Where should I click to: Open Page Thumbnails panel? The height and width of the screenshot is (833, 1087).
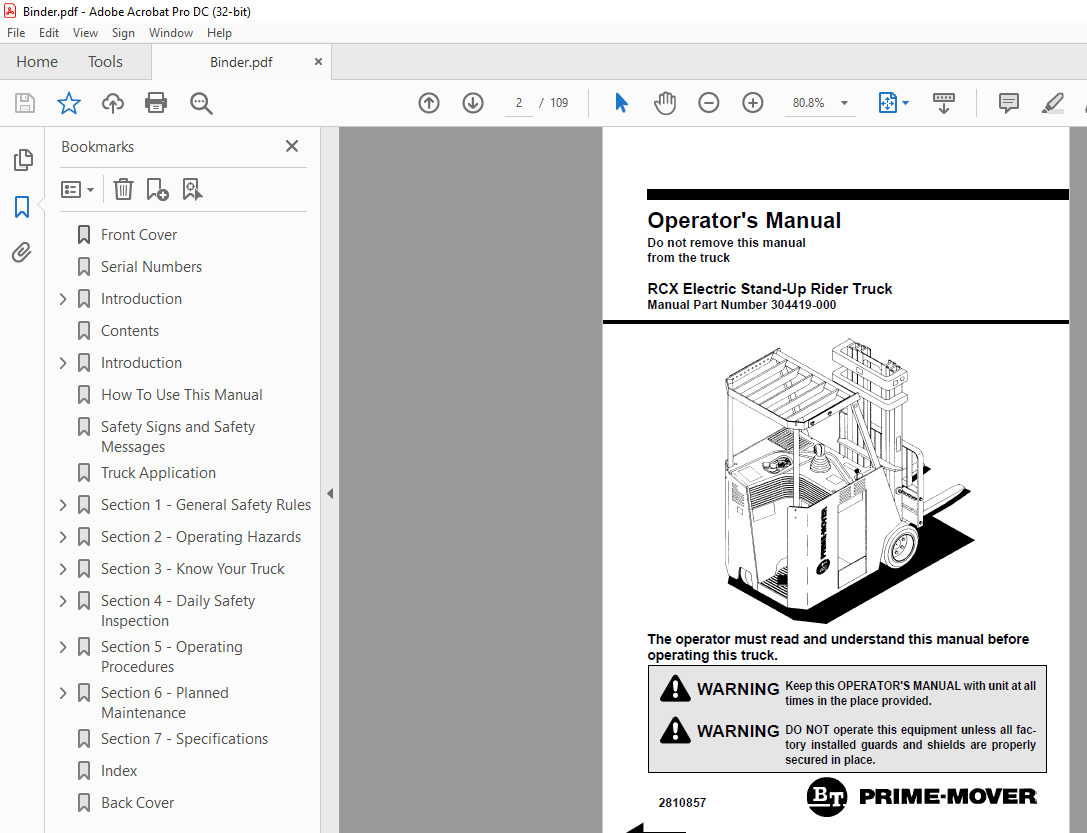23,159
